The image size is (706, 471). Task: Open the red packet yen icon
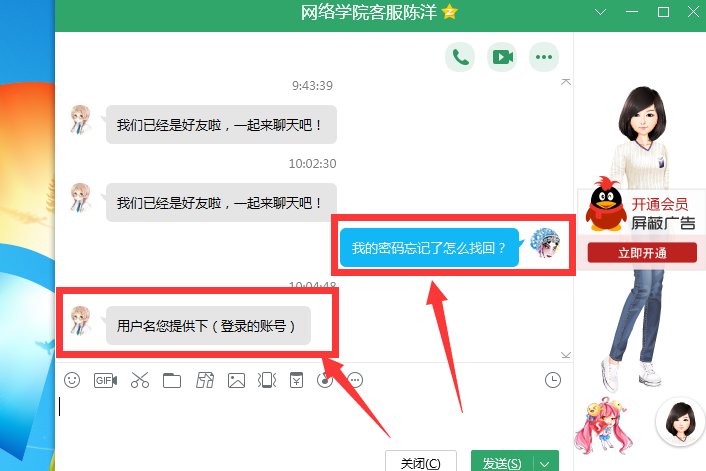(x=296, y=380)
